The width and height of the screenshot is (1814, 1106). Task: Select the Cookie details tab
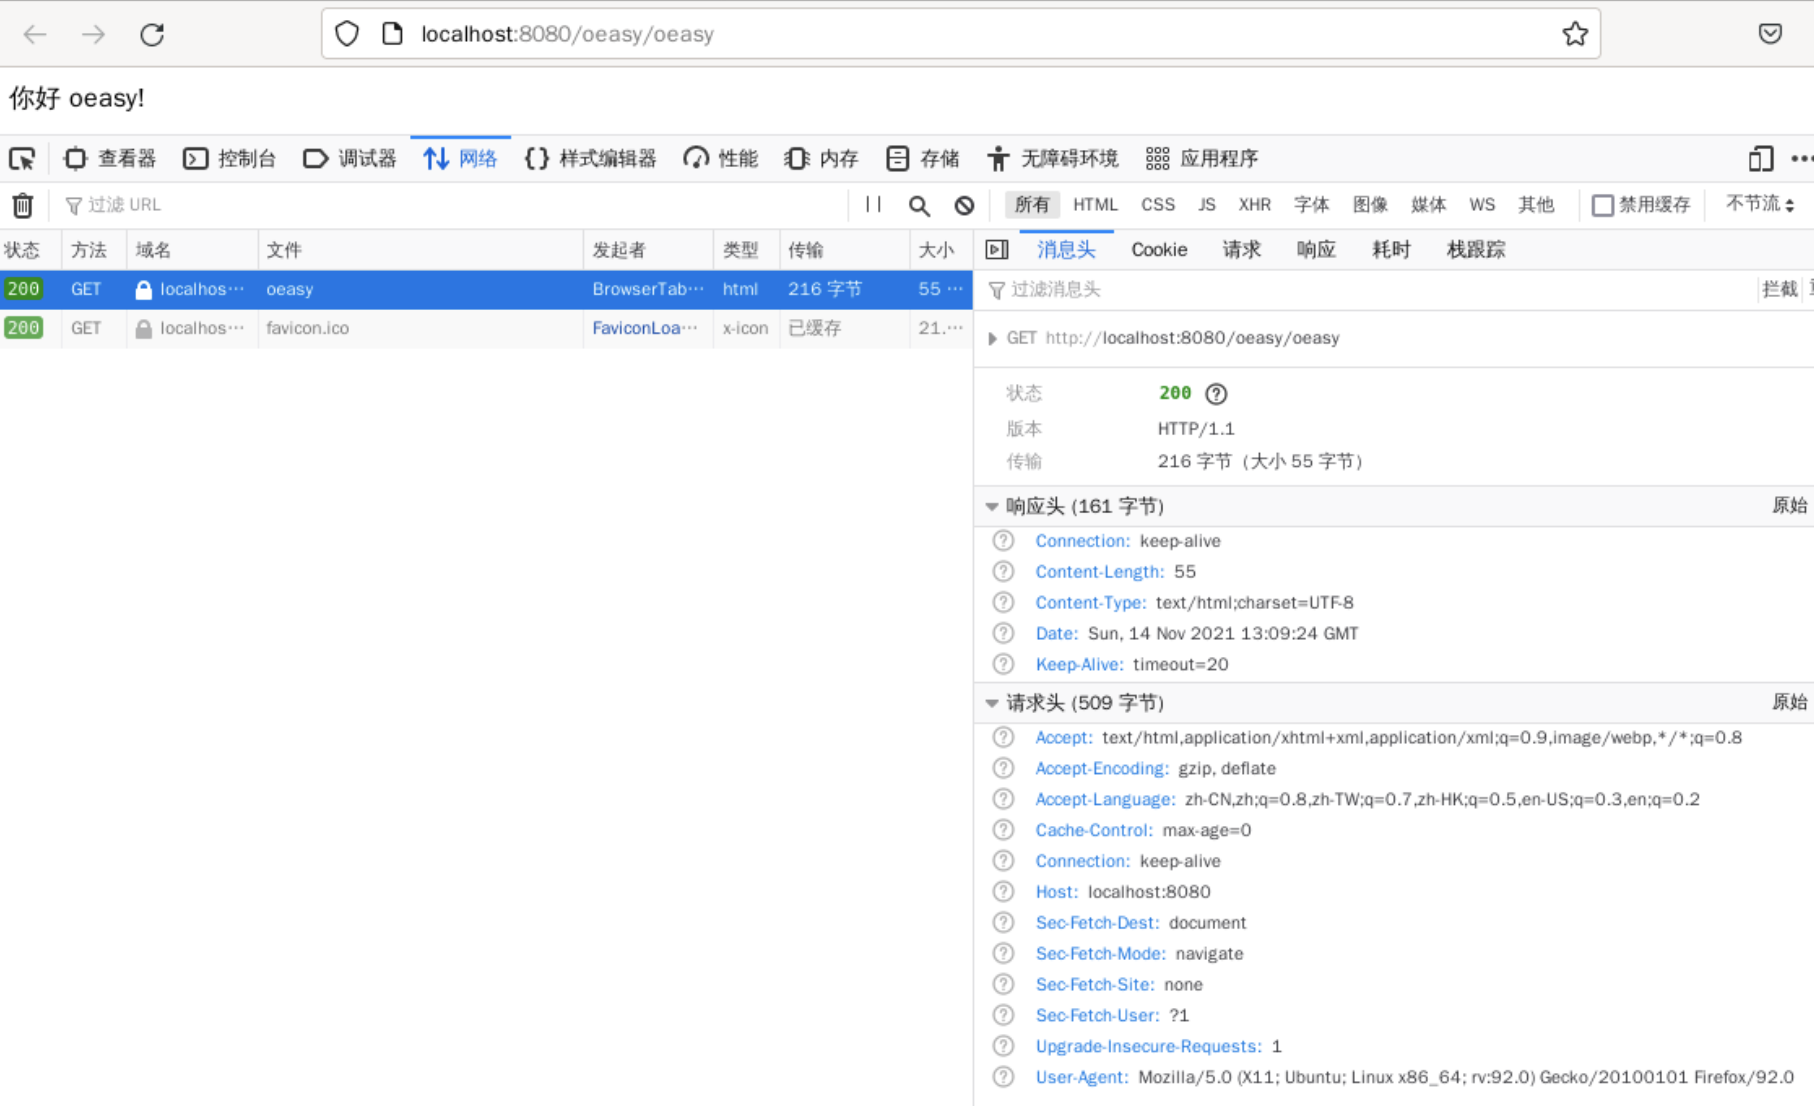click(x=1159, y=250)
